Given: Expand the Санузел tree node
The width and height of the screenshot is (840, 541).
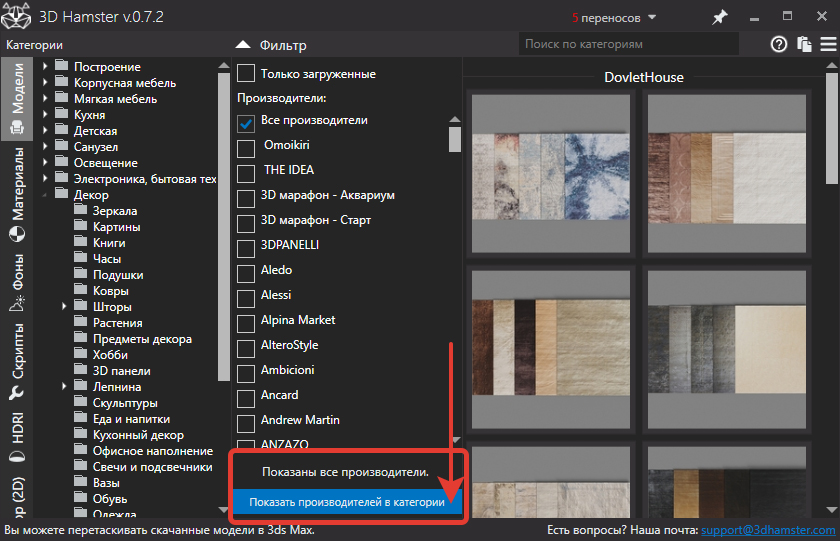Looking at the screenshot, I should [46, 146].
